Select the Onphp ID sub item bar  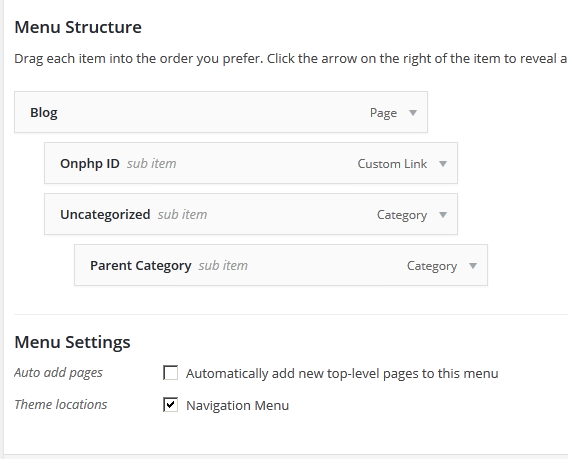coord(251,163)
